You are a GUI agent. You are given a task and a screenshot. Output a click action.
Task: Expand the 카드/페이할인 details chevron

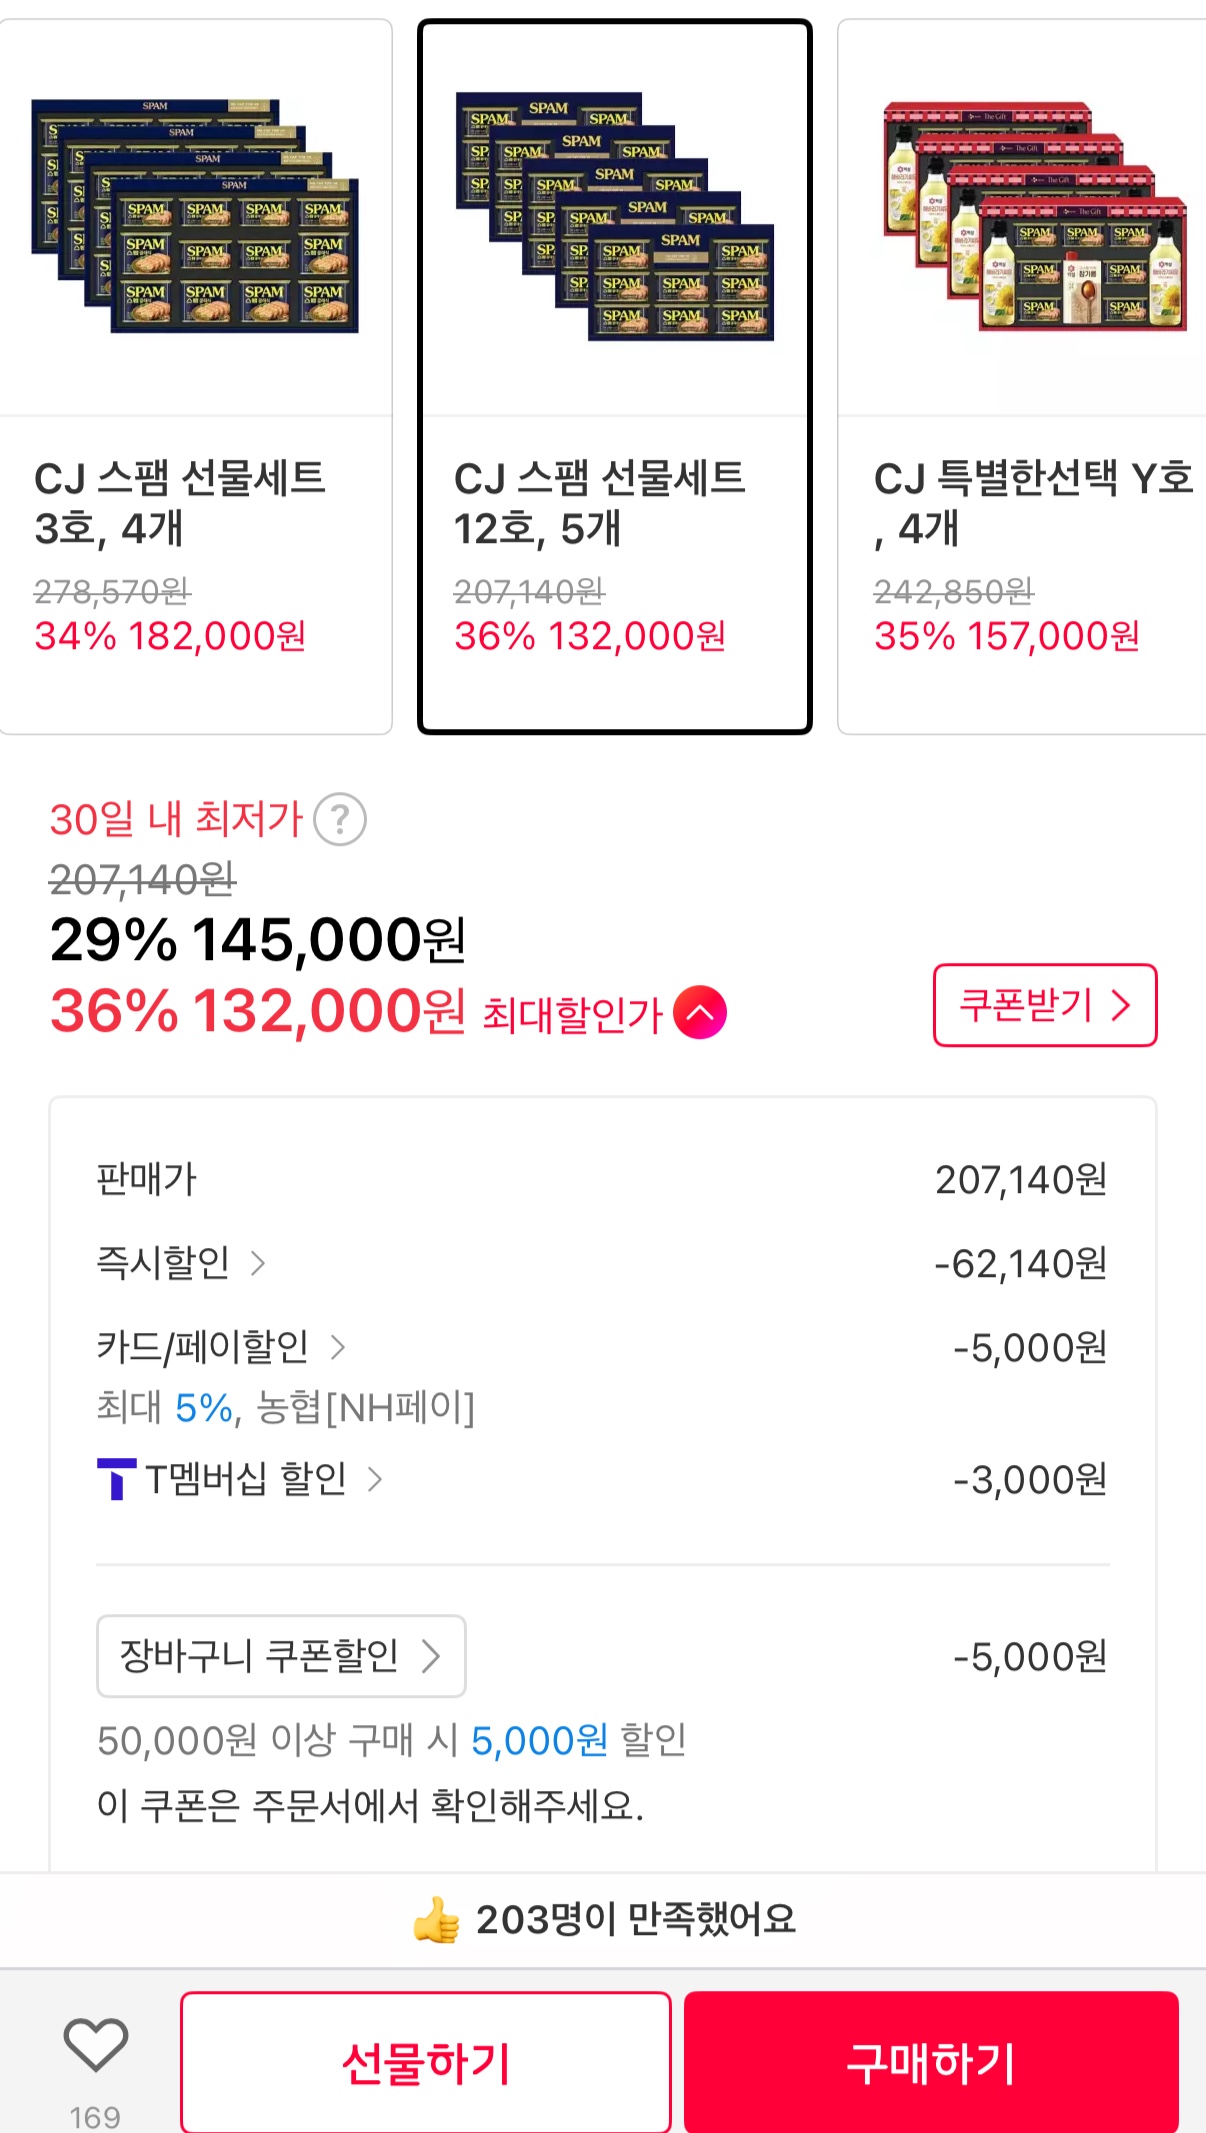(338, 1347)
